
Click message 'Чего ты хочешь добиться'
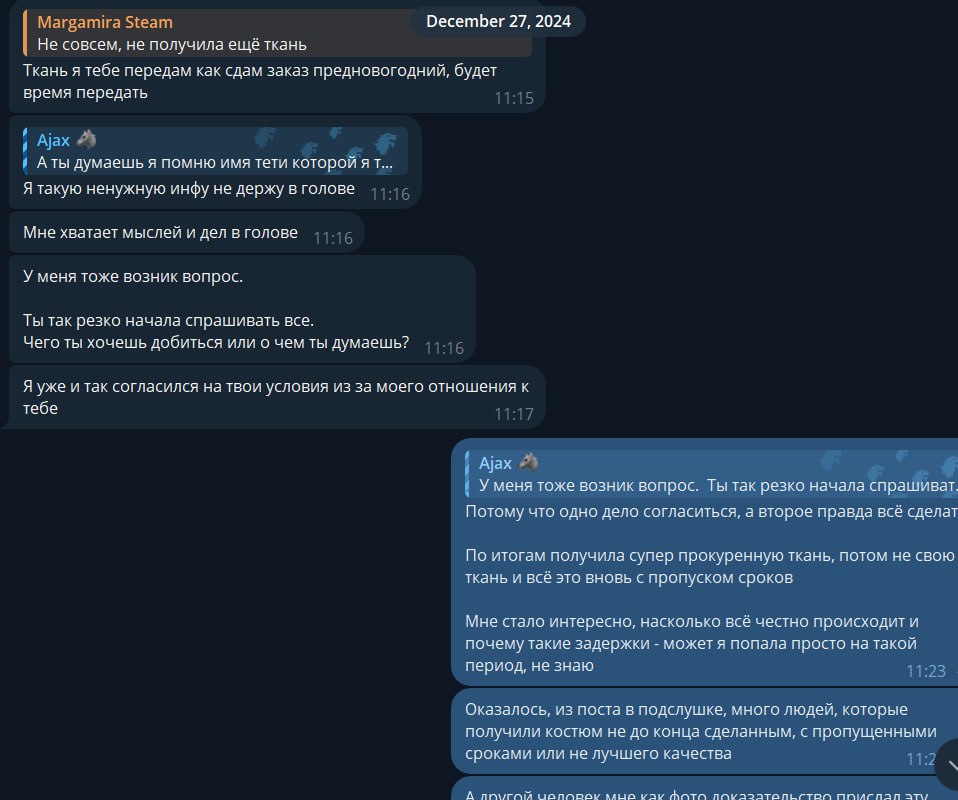[x=216, y=342]
